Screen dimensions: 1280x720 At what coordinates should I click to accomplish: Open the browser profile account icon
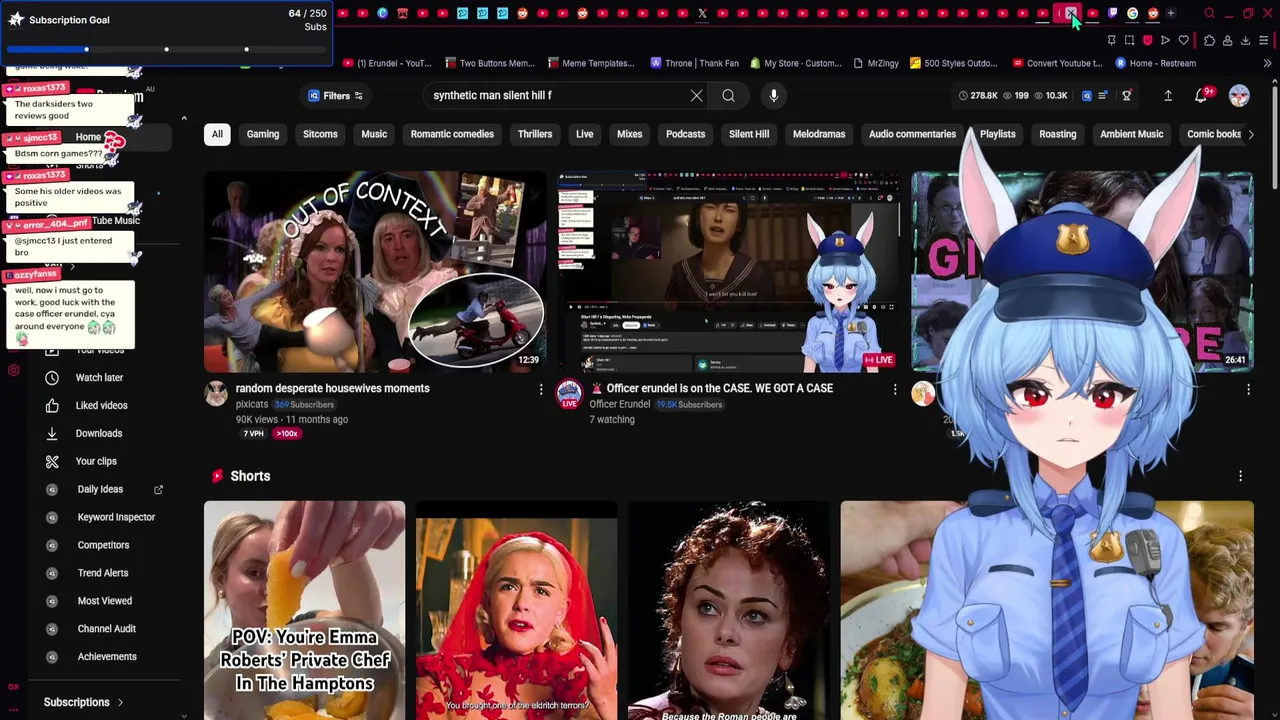pyautogui.click(x=1227, y=40)
